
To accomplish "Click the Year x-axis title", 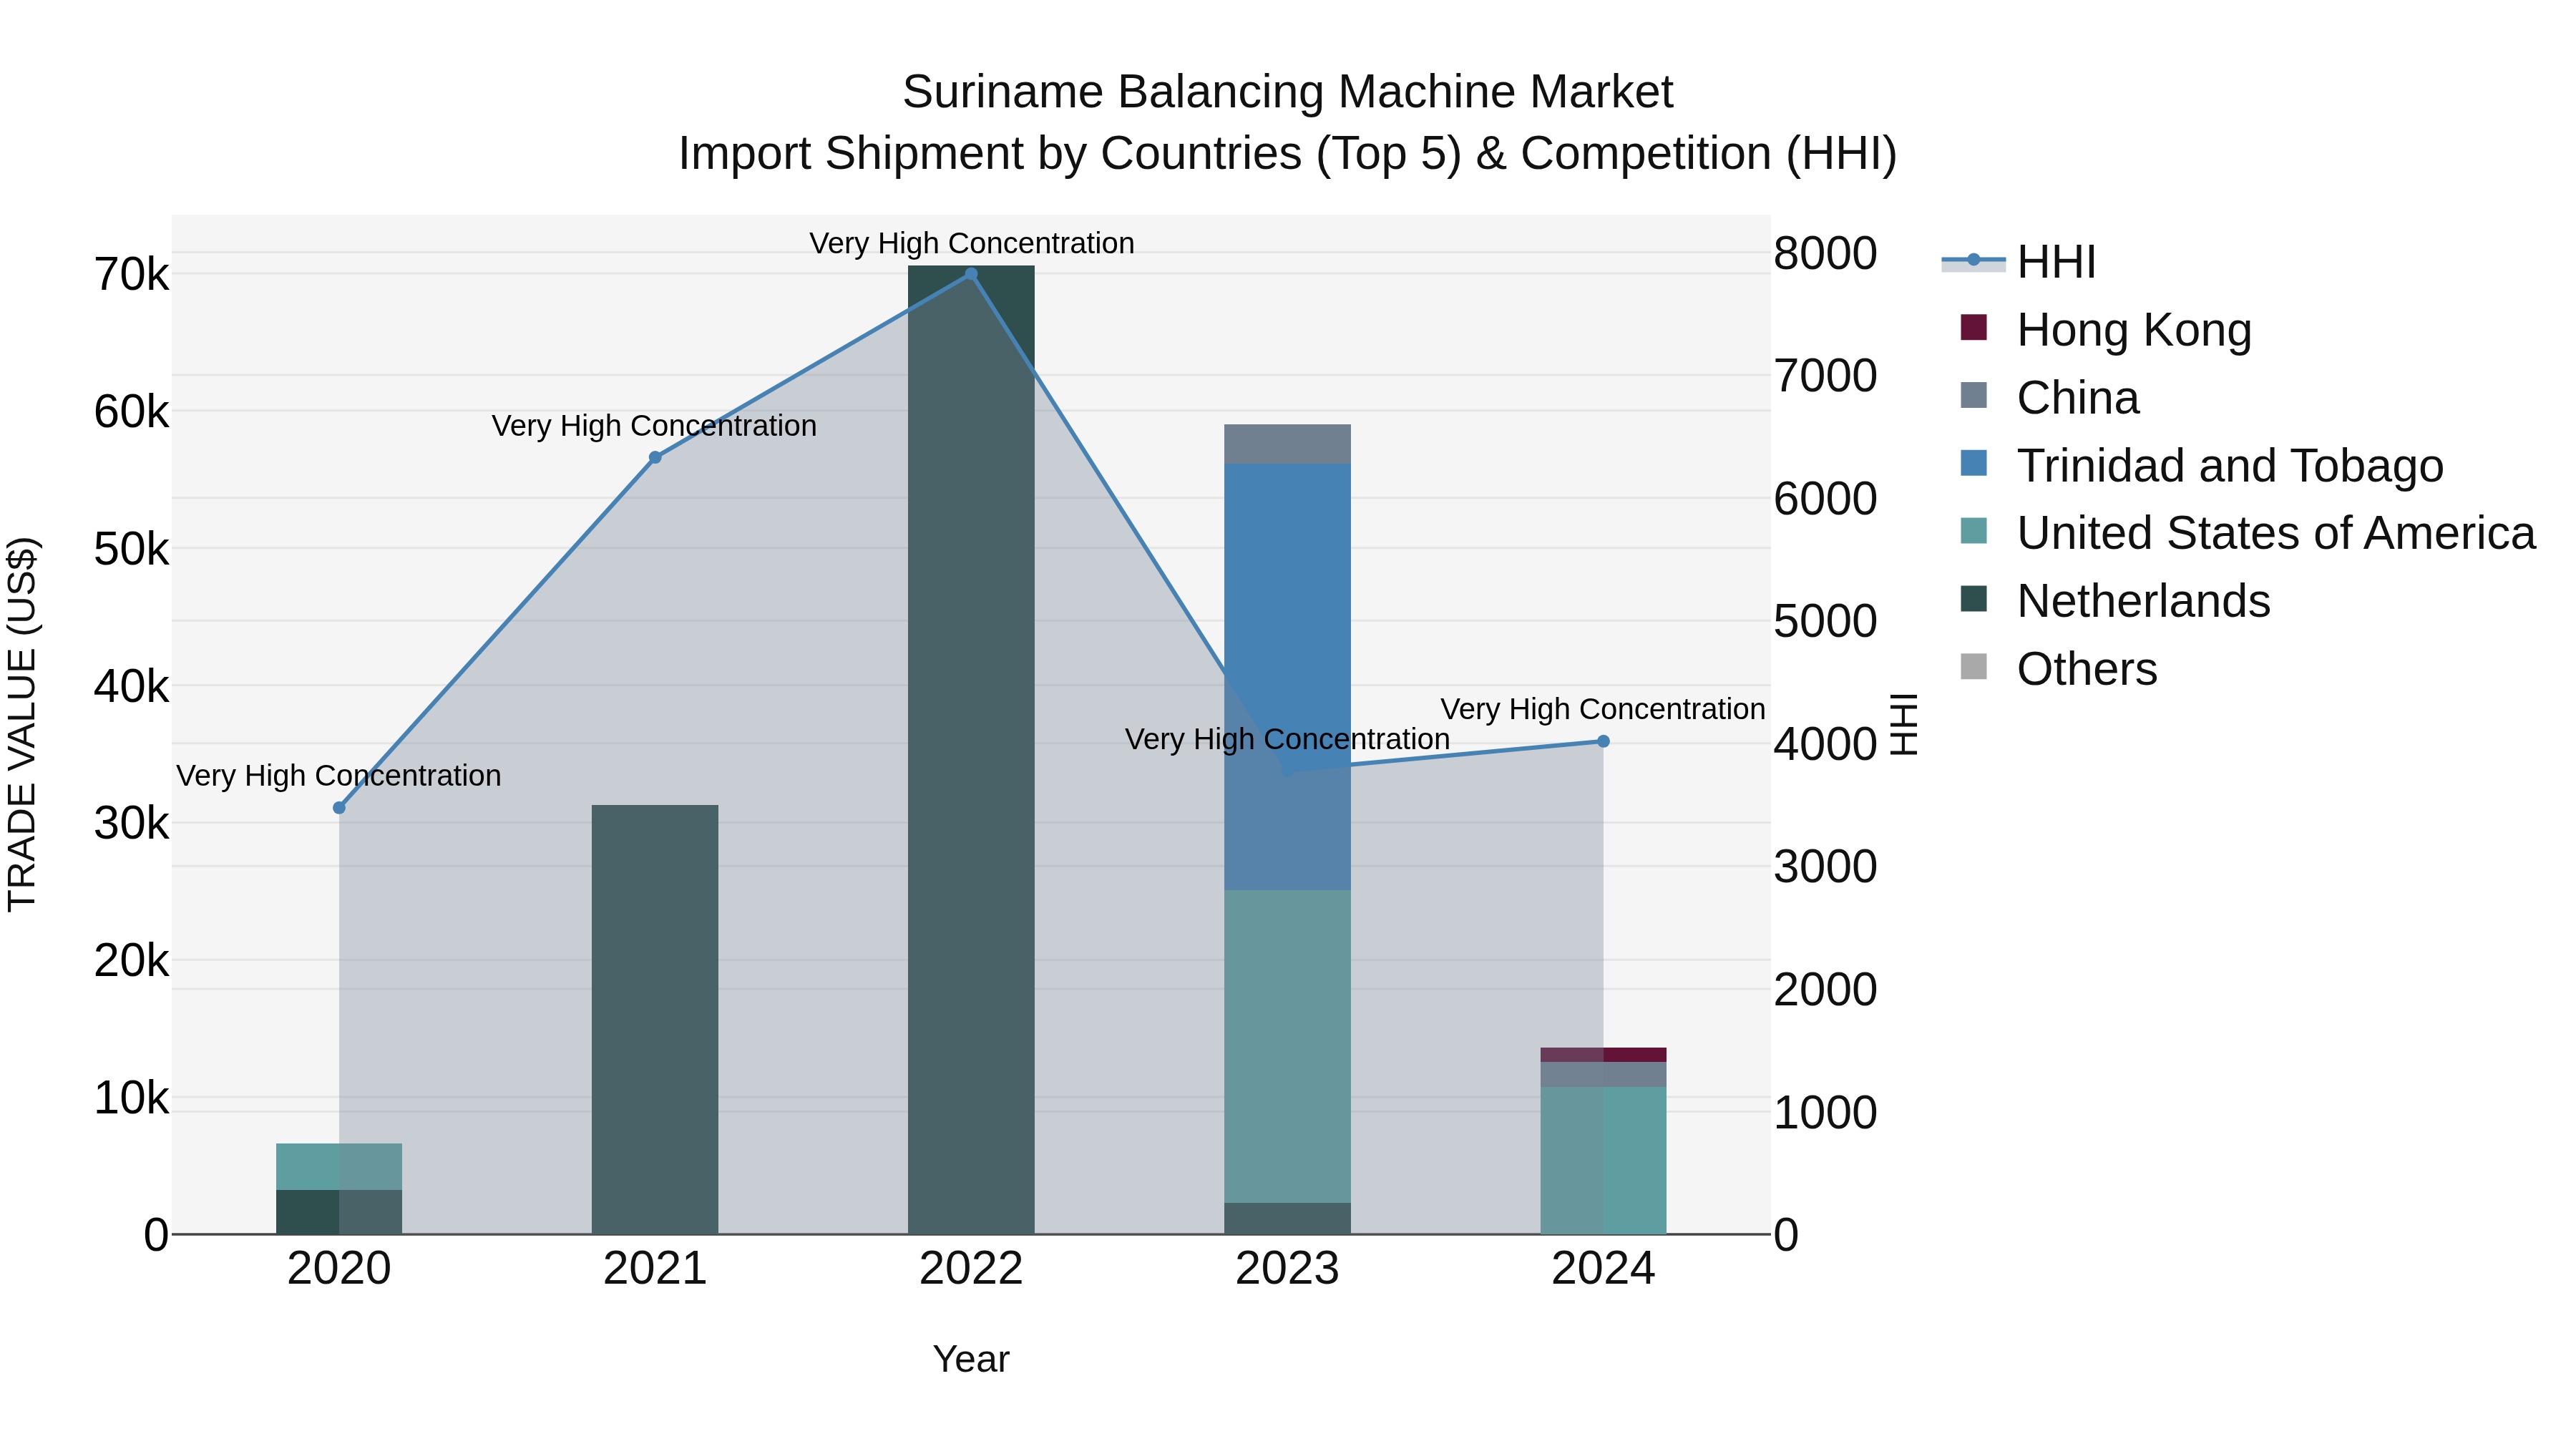I will tap(971, 1359).
